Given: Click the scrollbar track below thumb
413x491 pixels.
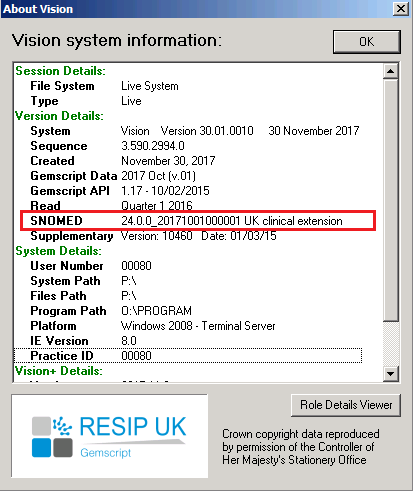Looking at the screenshot, I should click(x=390, y=344).
